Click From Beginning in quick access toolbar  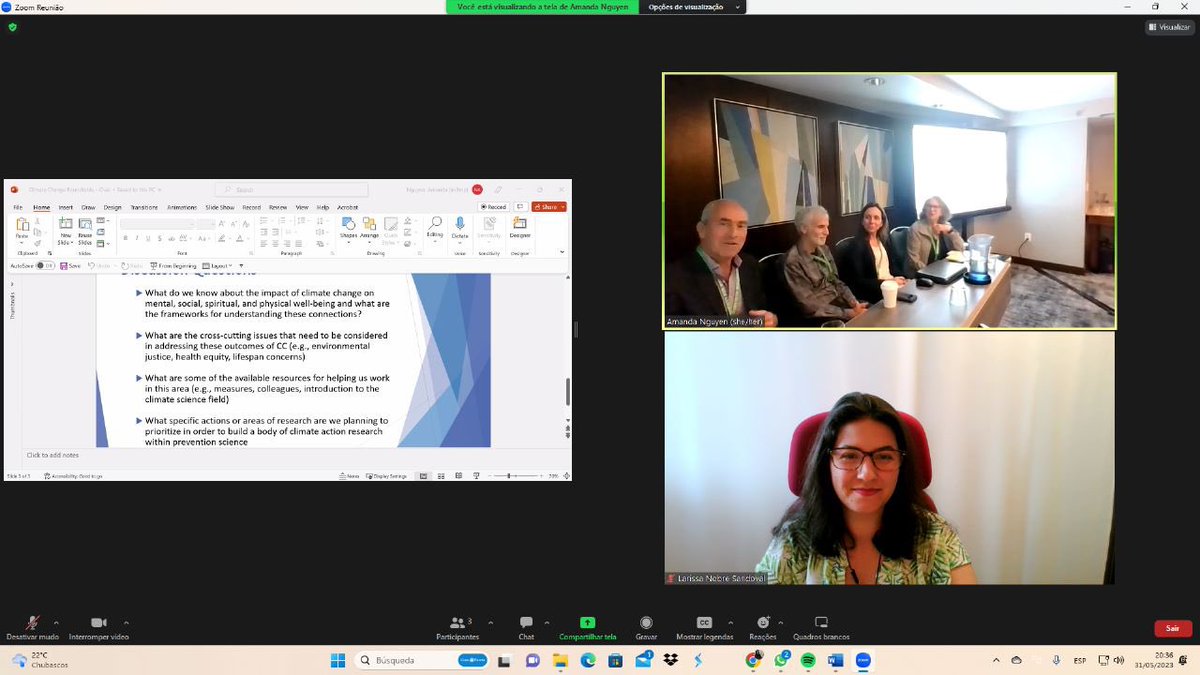tap(173, 266)
